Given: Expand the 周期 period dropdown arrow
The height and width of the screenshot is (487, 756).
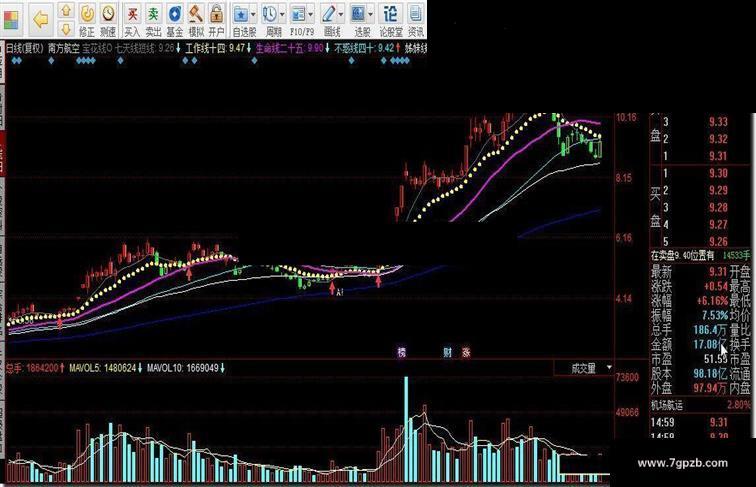Looking at the screenshot, I should 283,14.
